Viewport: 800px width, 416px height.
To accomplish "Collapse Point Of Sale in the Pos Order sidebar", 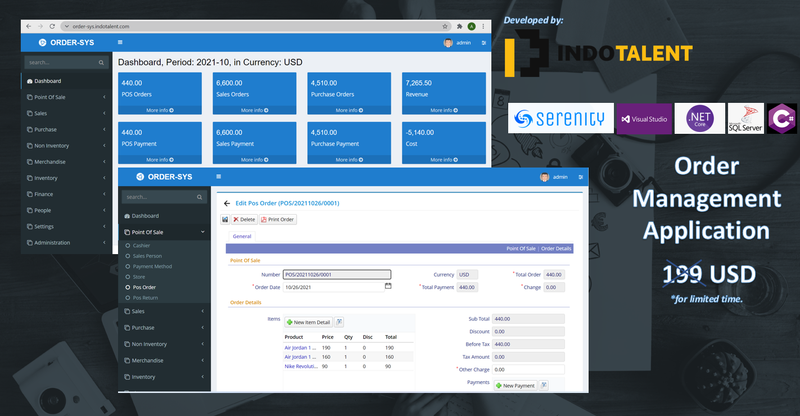I will (164, 232).
